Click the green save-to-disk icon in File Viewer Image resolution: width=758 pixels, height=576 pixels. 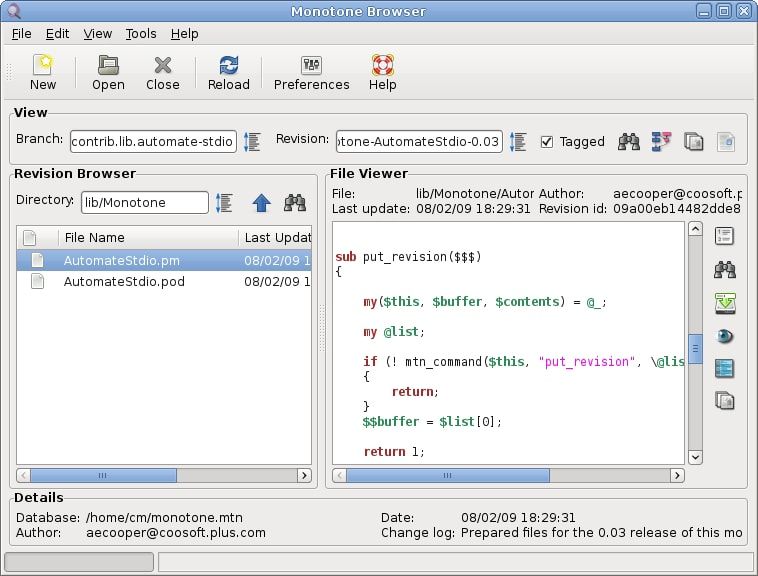coord(725,302)
